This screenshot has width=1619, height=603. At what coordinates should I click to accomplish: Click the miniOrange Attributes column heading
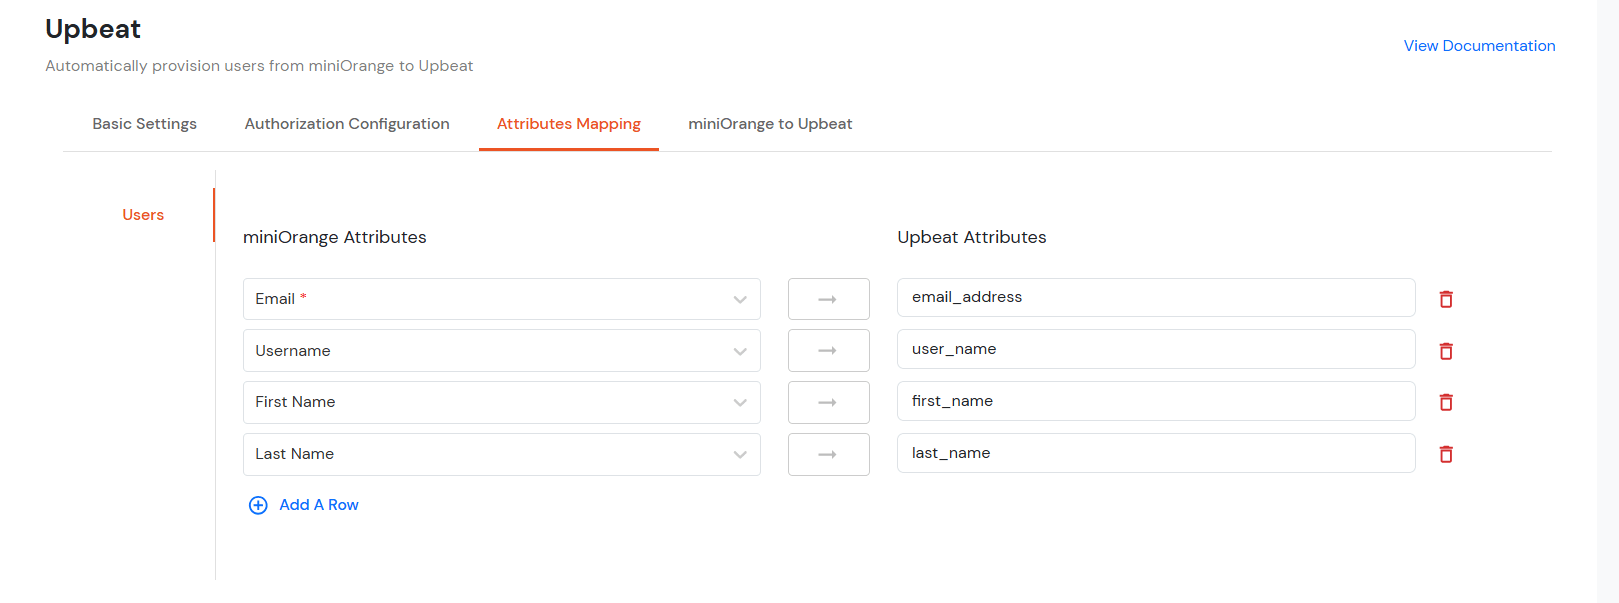(335, 237)
